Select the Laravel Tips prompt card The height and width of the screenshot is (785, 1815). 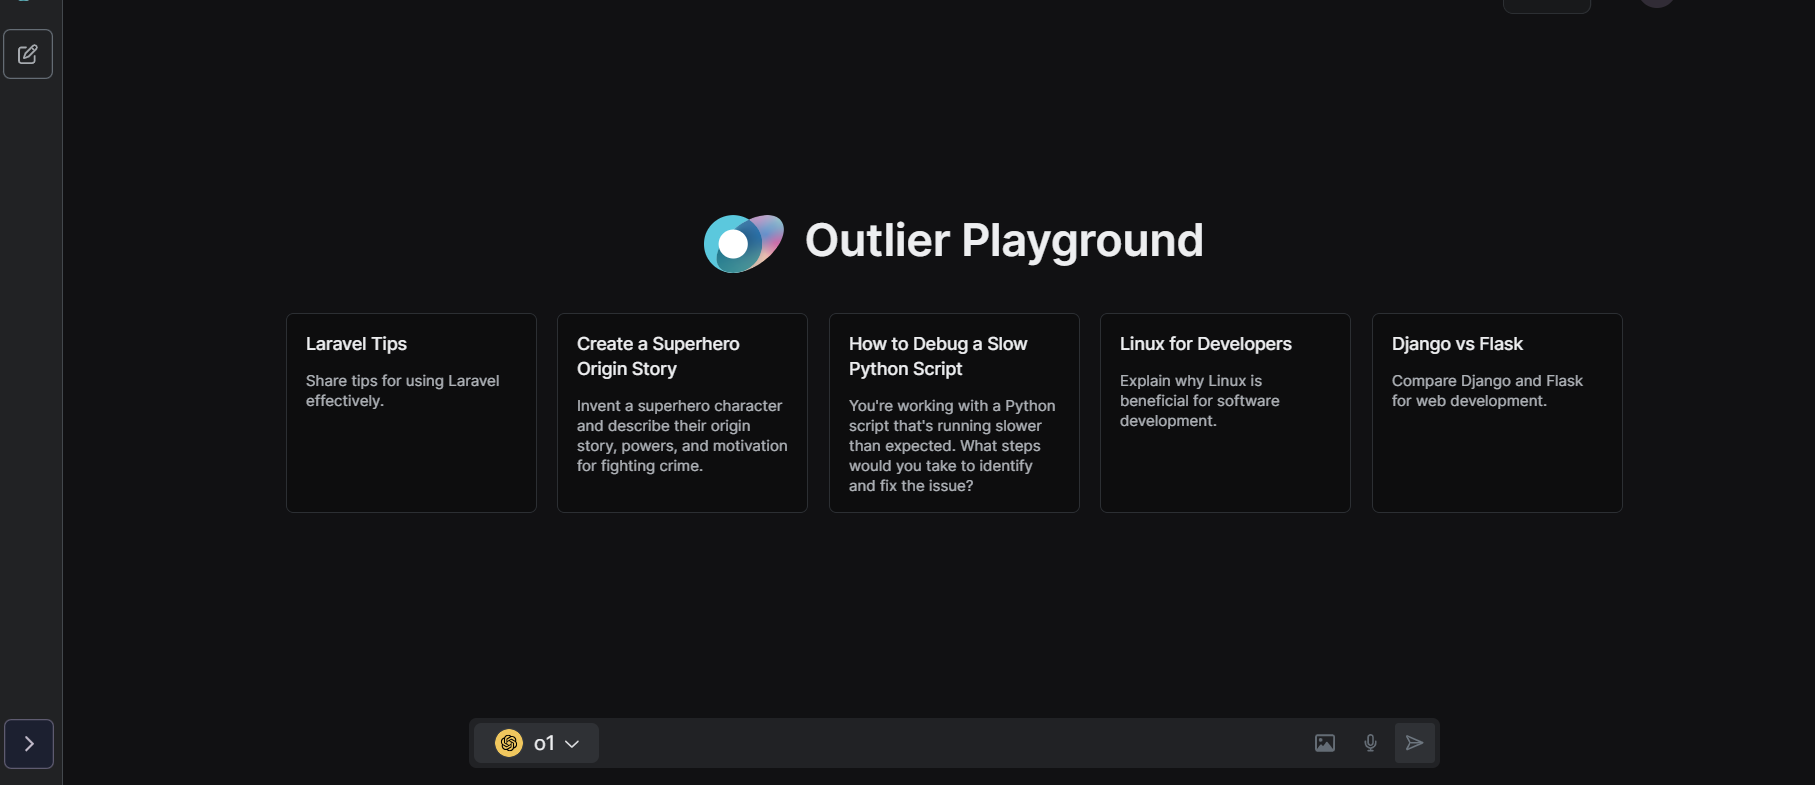click(x=411, y=413)
